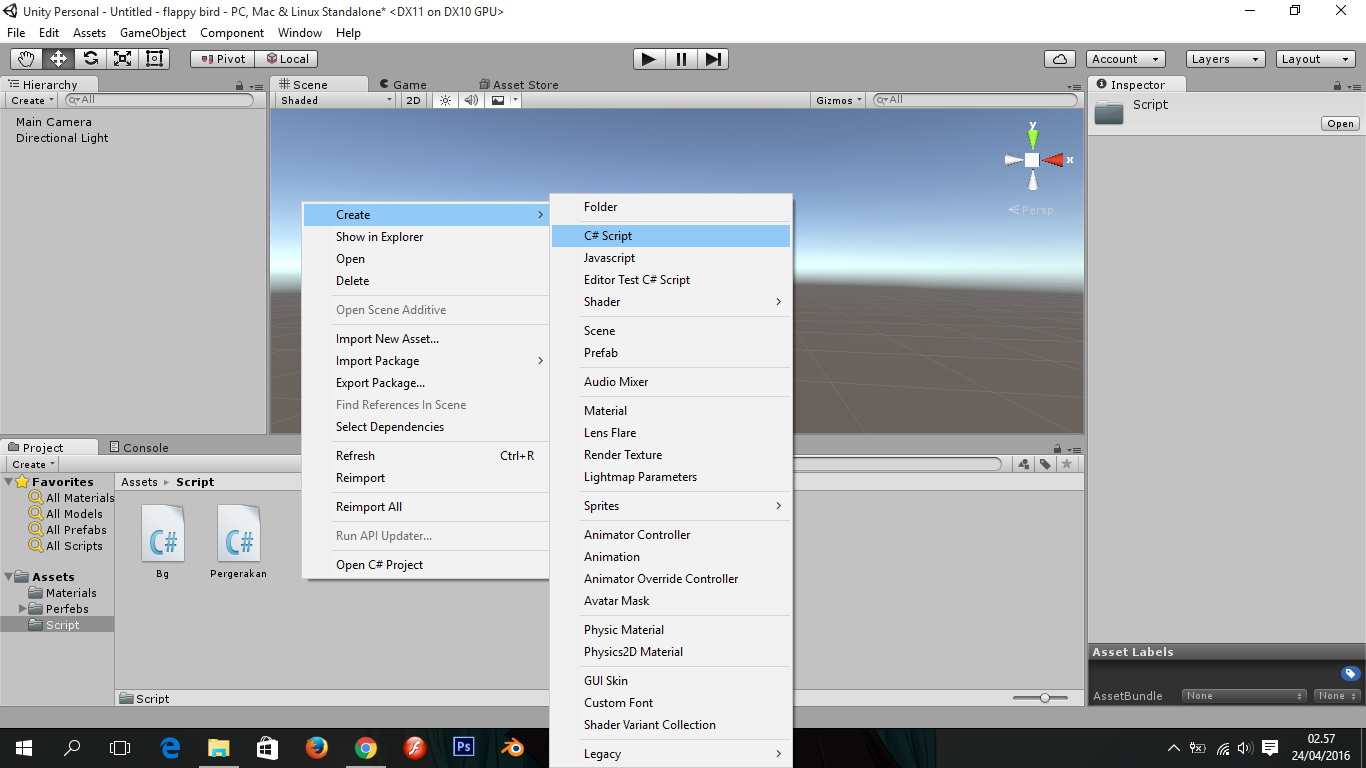Click the Step frame button
The width and height of the screenshot is (1366, 768).
tap(712, 59)
